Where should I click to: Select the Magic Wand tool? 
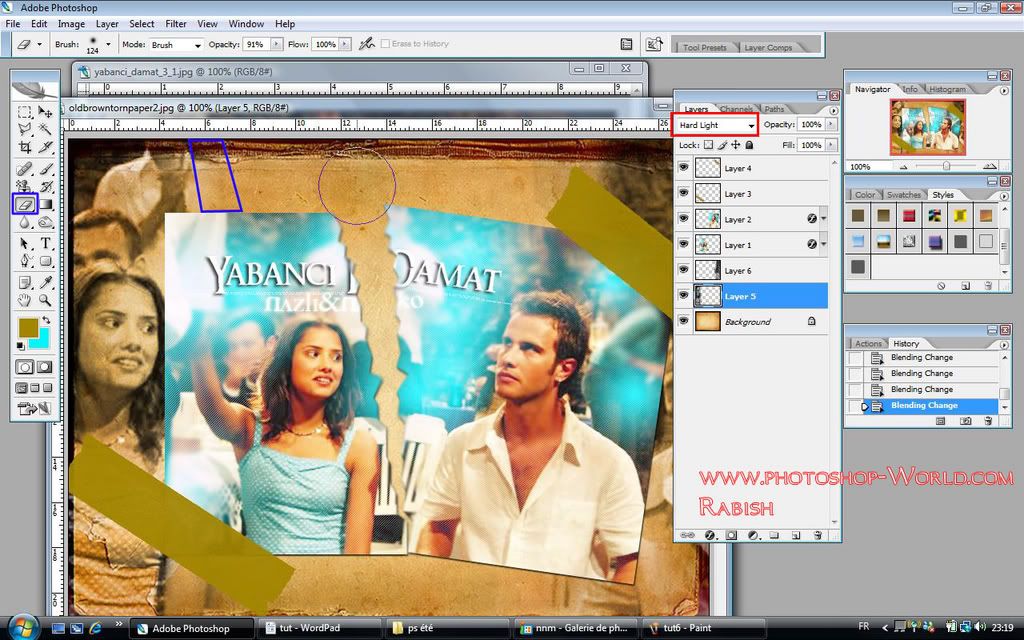pyautogui.click(x=45, y=129)
